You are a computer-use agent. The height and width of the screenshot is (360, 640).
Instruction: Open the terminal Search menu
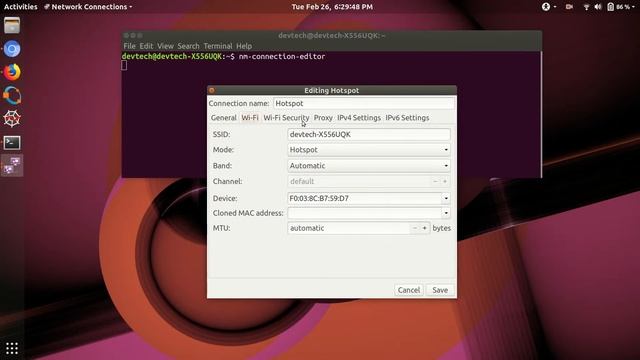click(188, 46)
